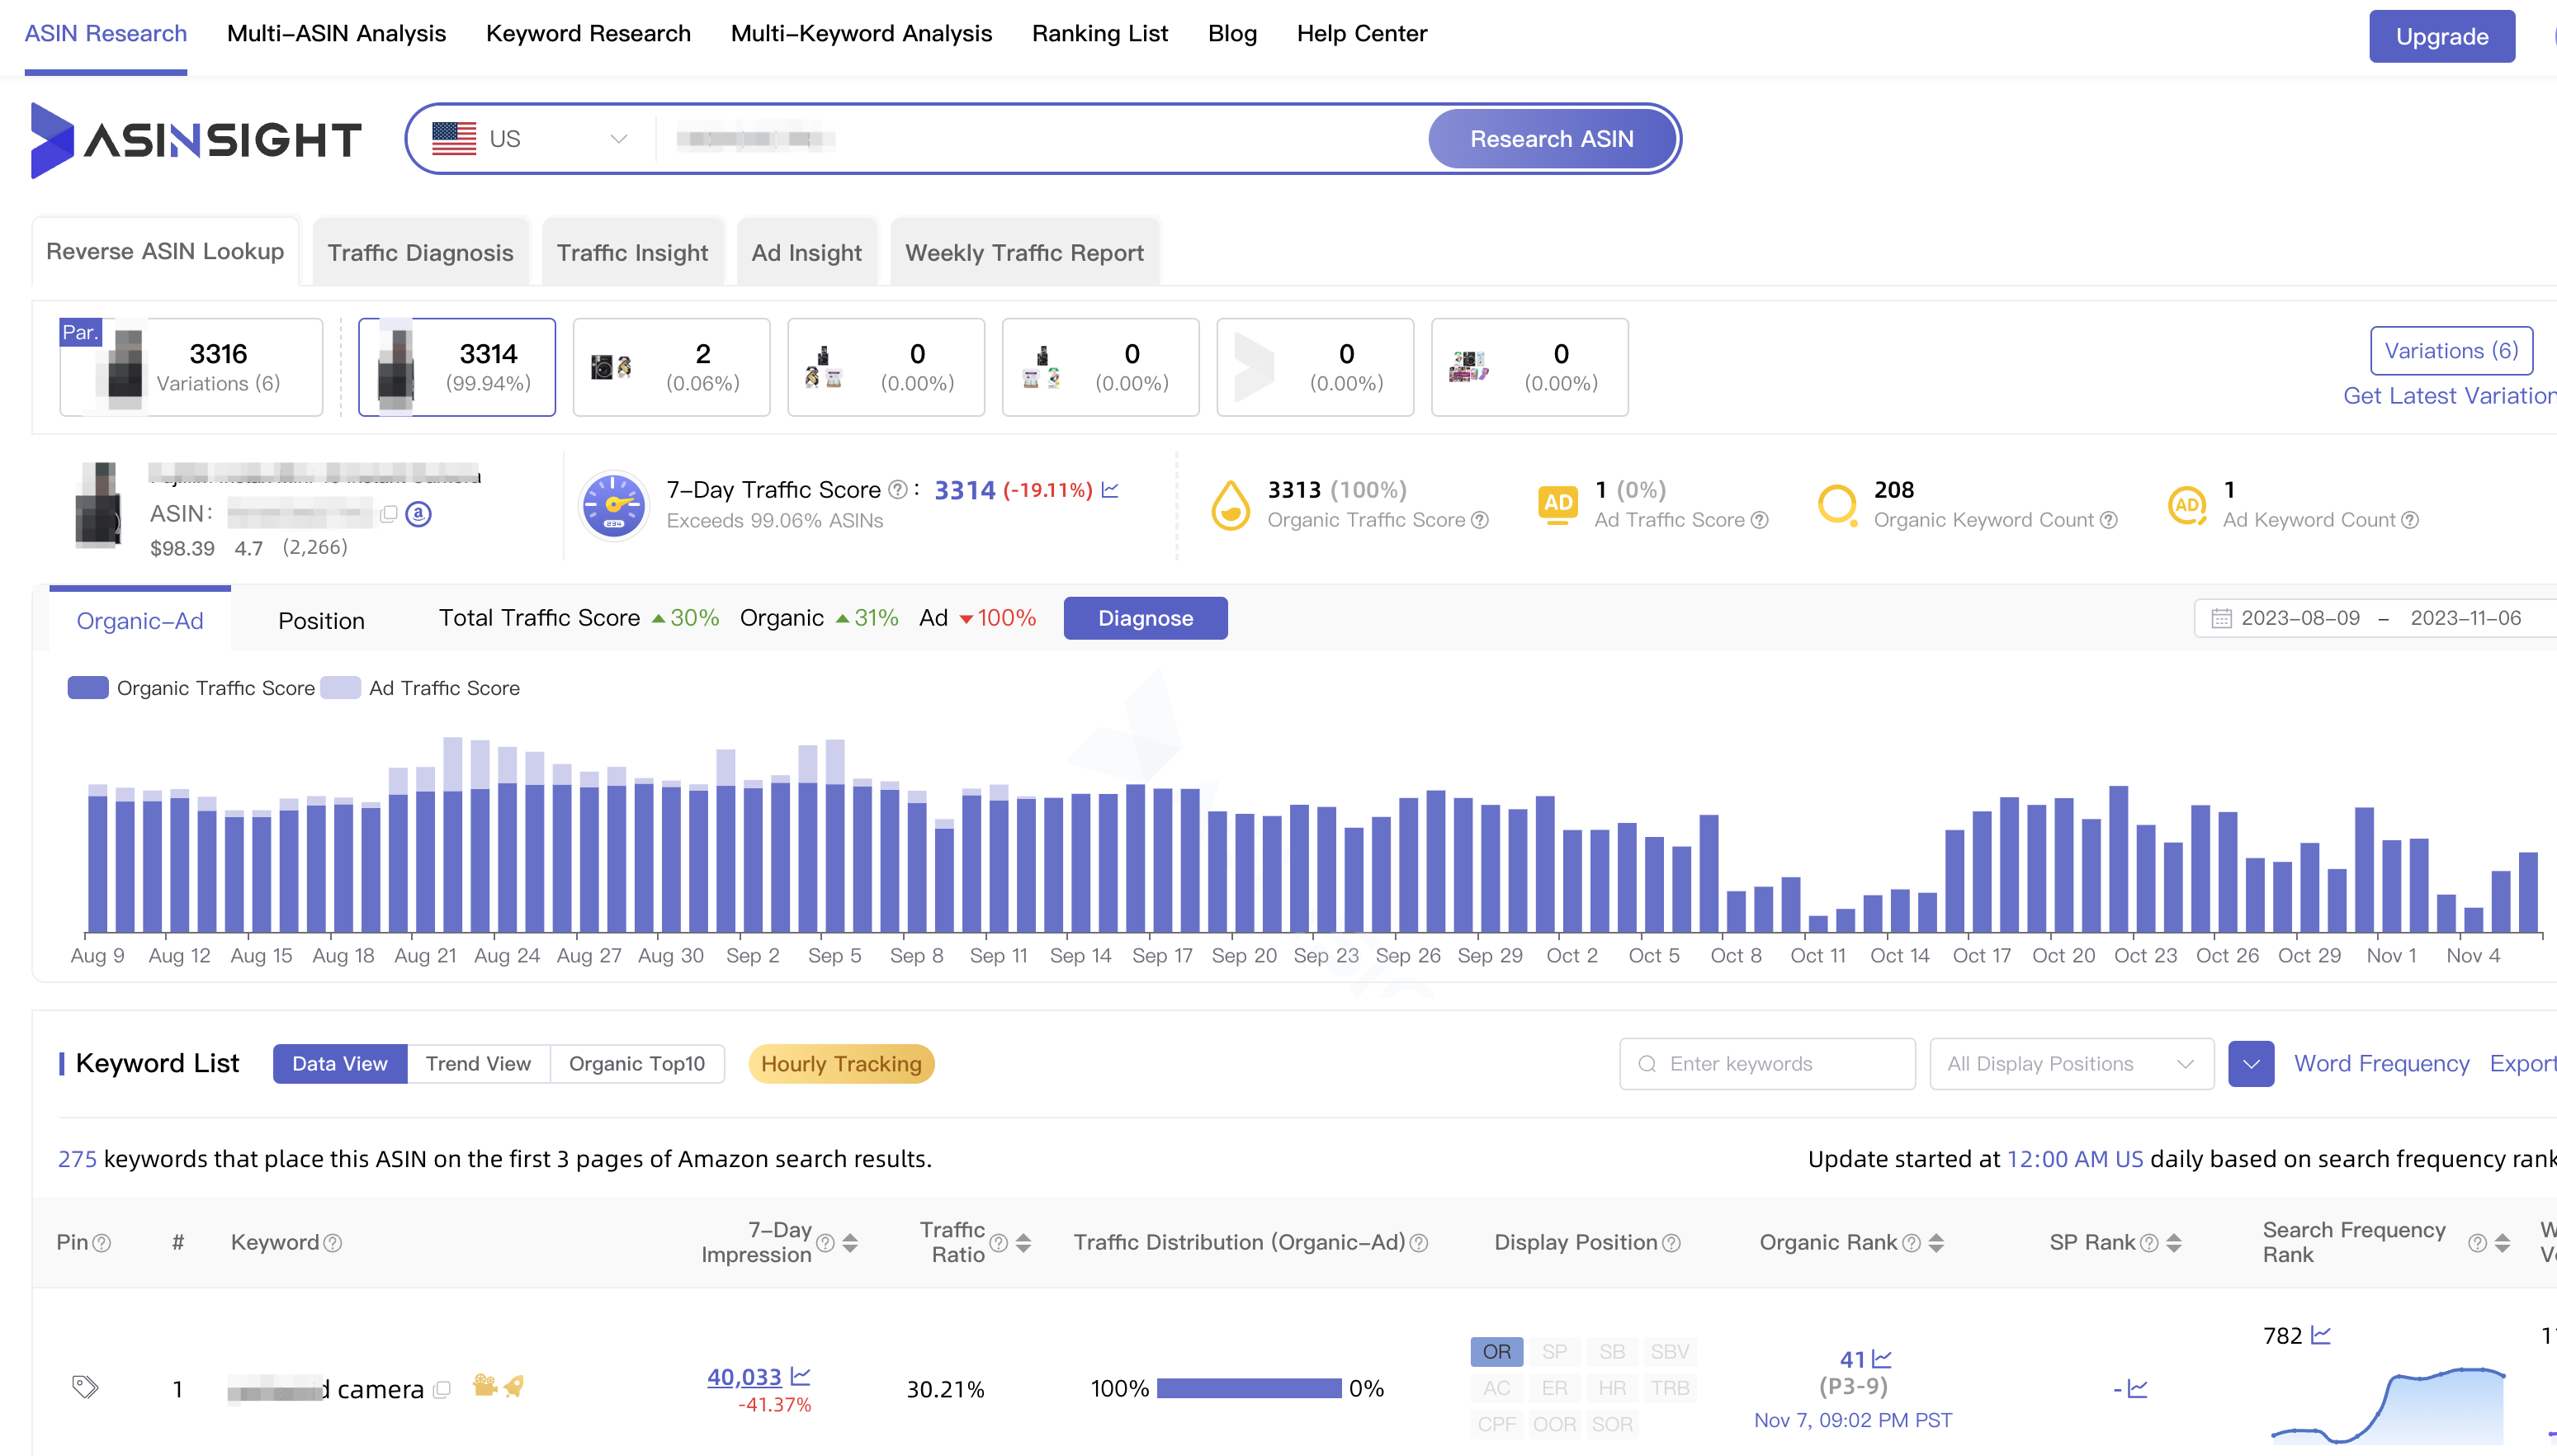The image size is (2557, 1456).
Task: Click the Organic Traffic Score color swatch
Action: tap(88, 688)
